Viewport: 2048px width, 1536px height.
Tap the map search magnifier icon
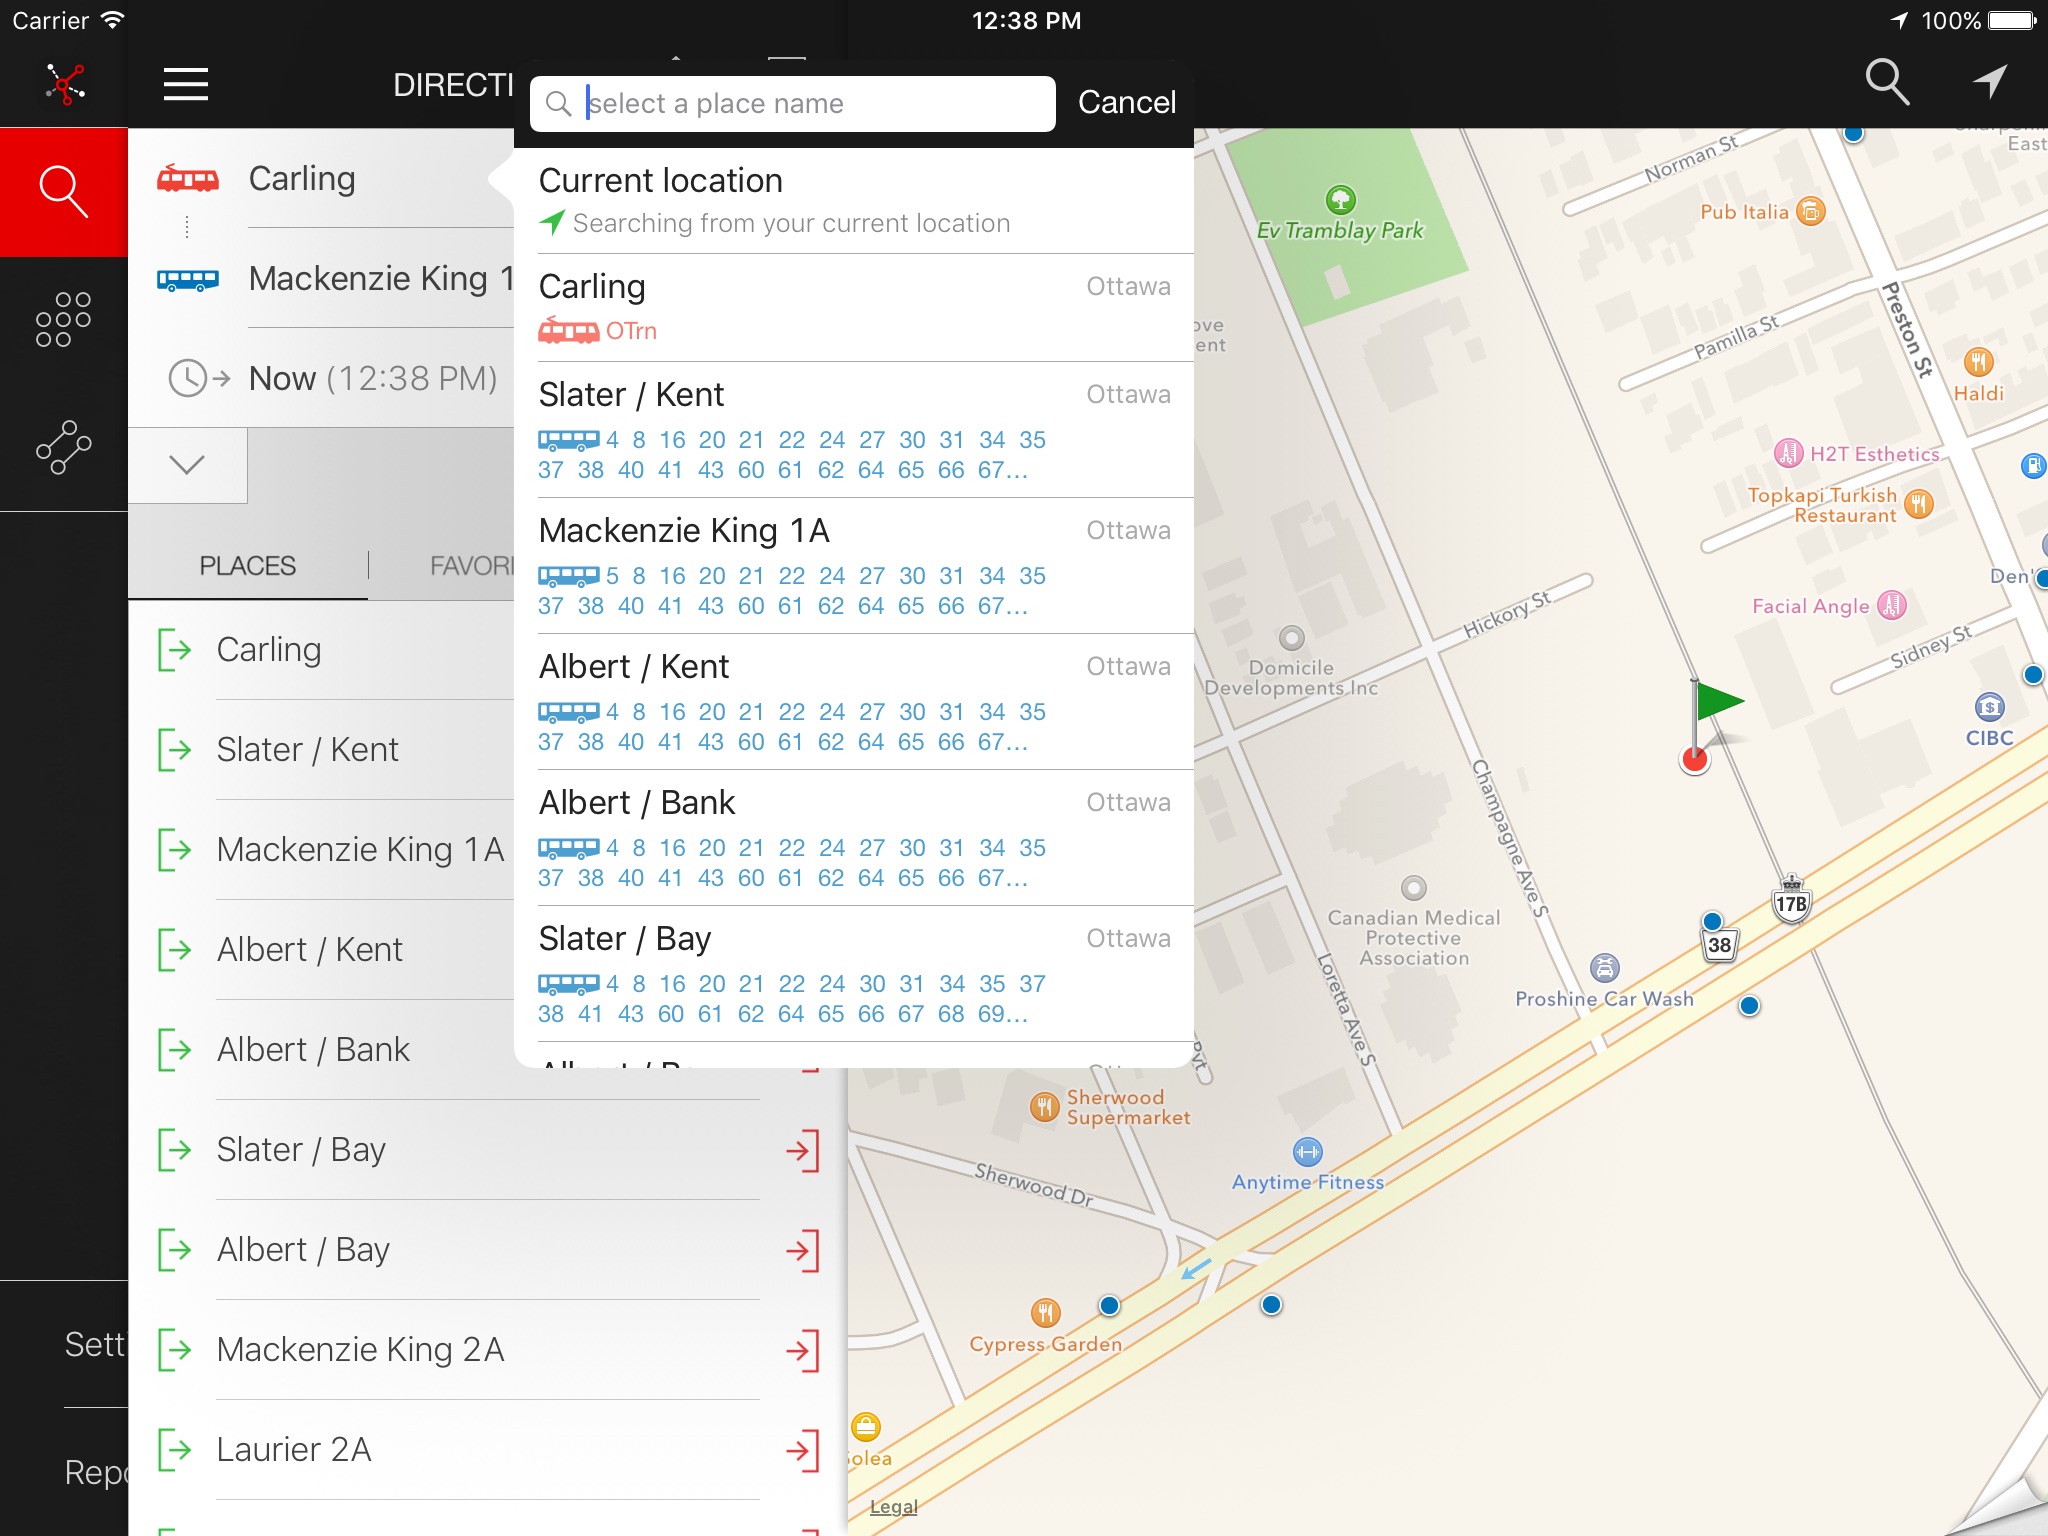tap(1886, 82)
